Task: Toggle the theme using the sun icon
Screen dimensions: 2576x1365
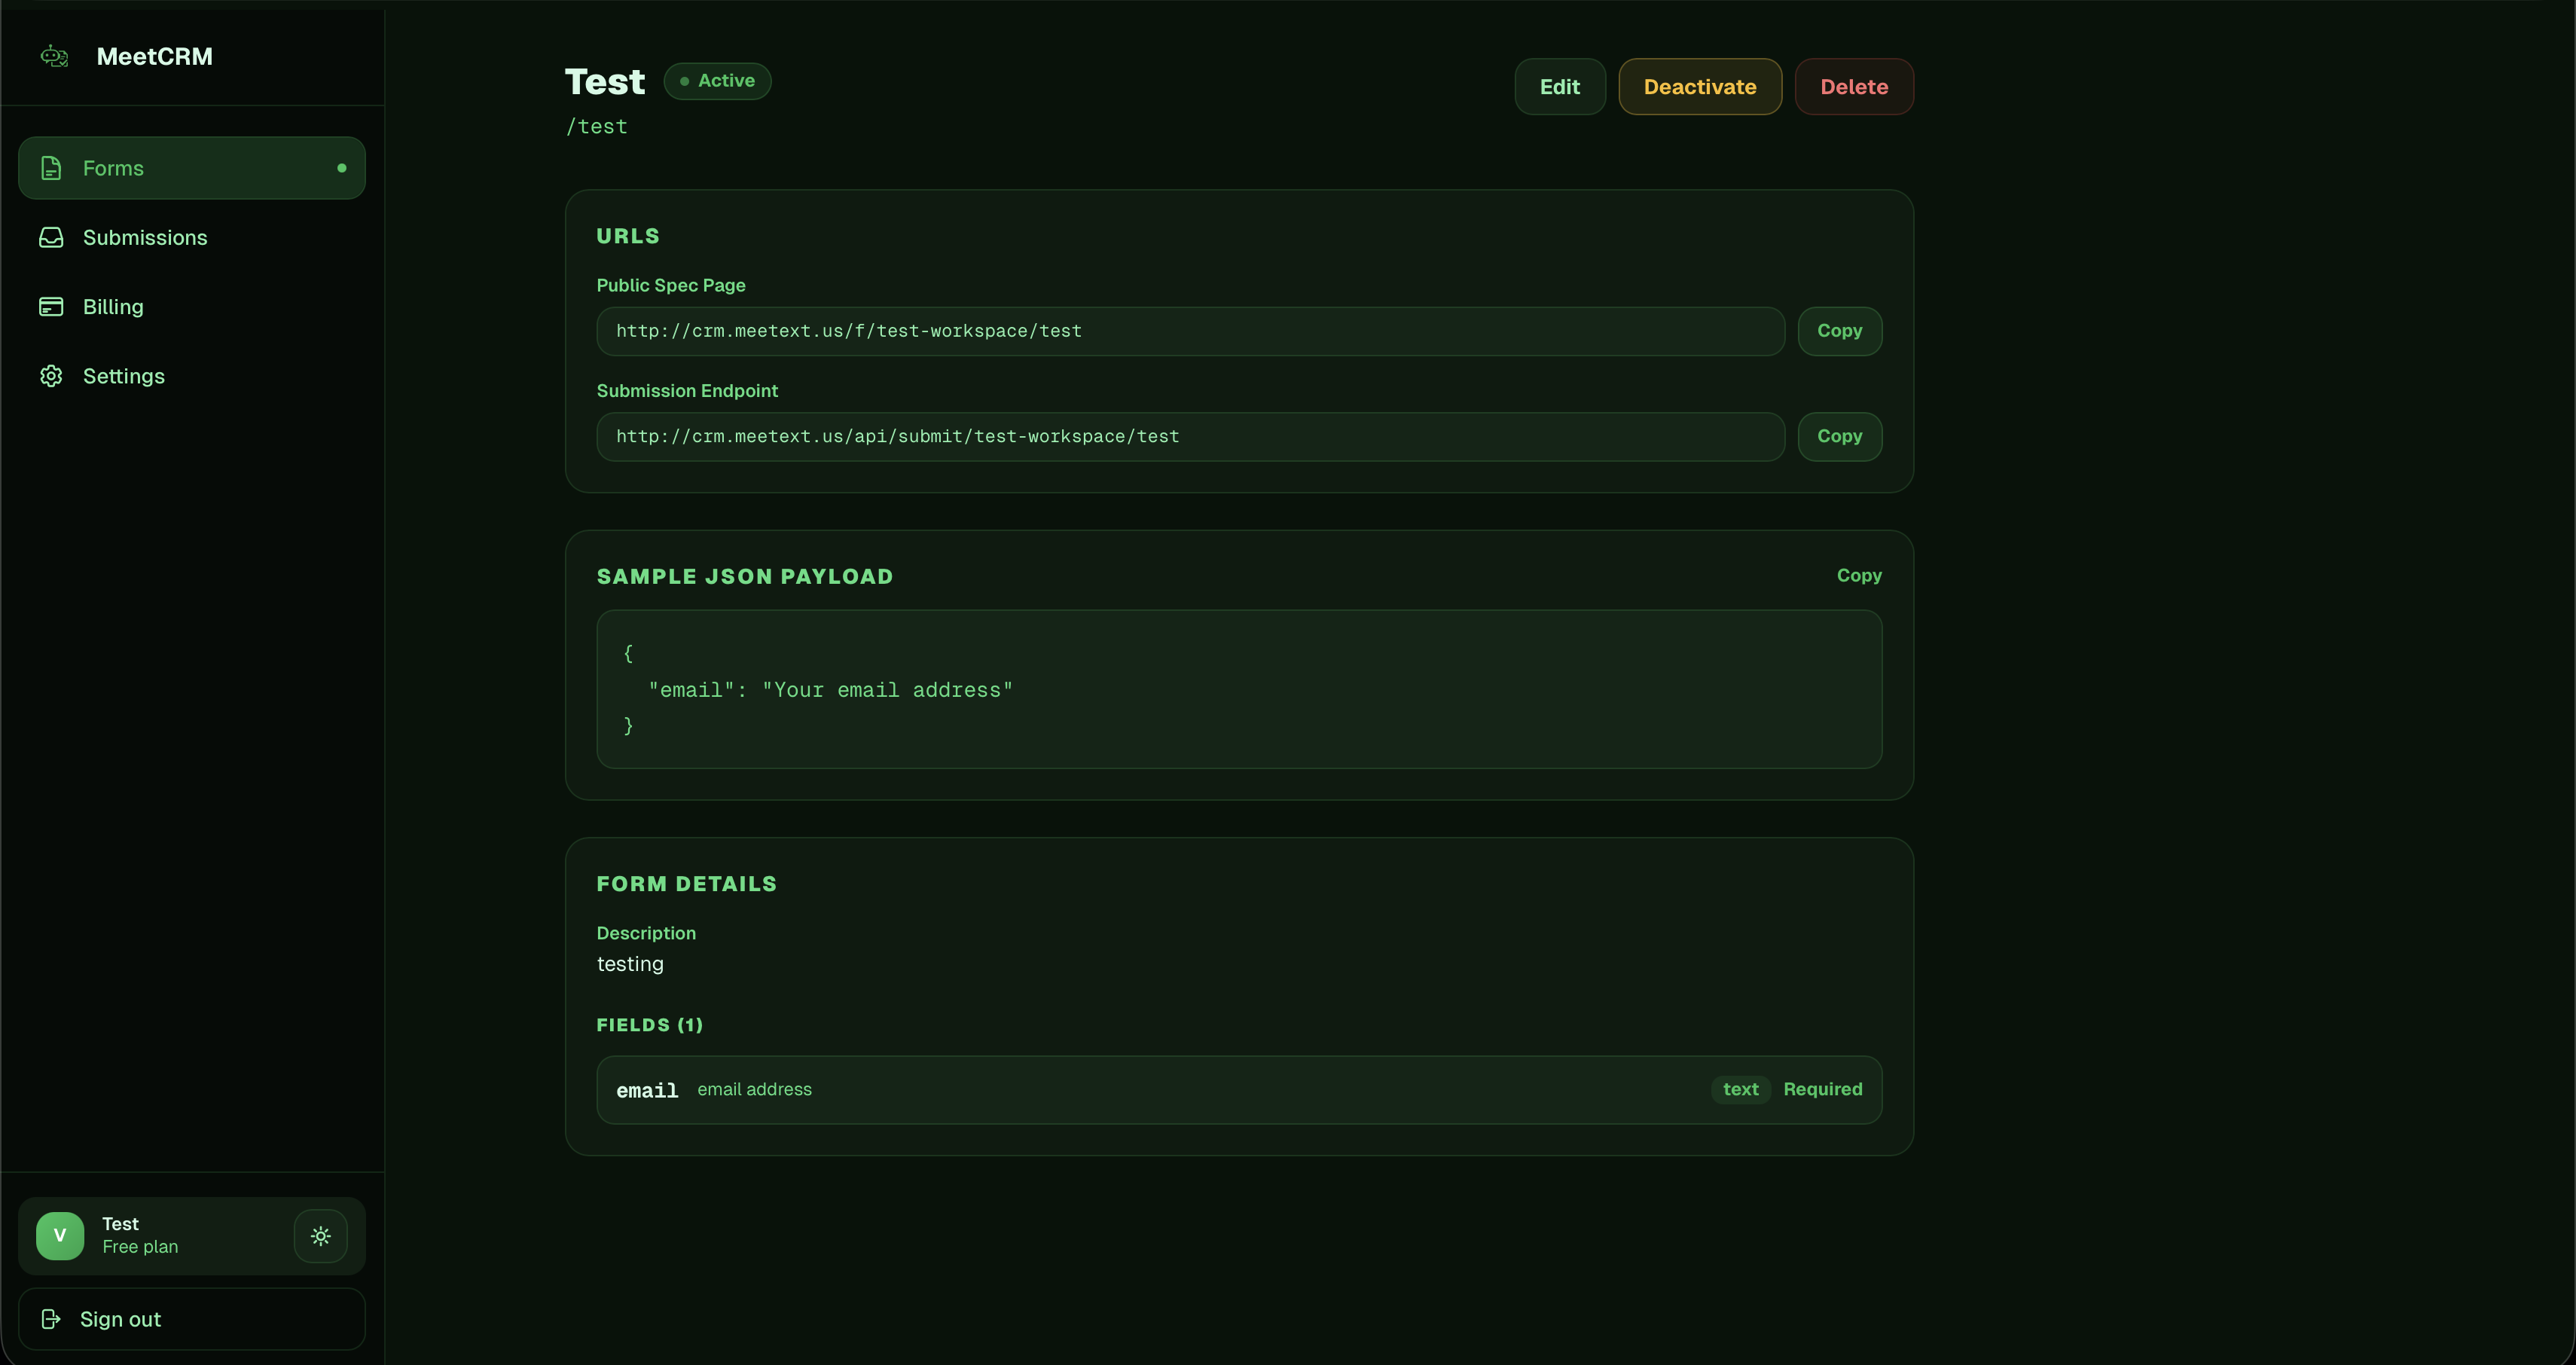Action: point(320,1236)
